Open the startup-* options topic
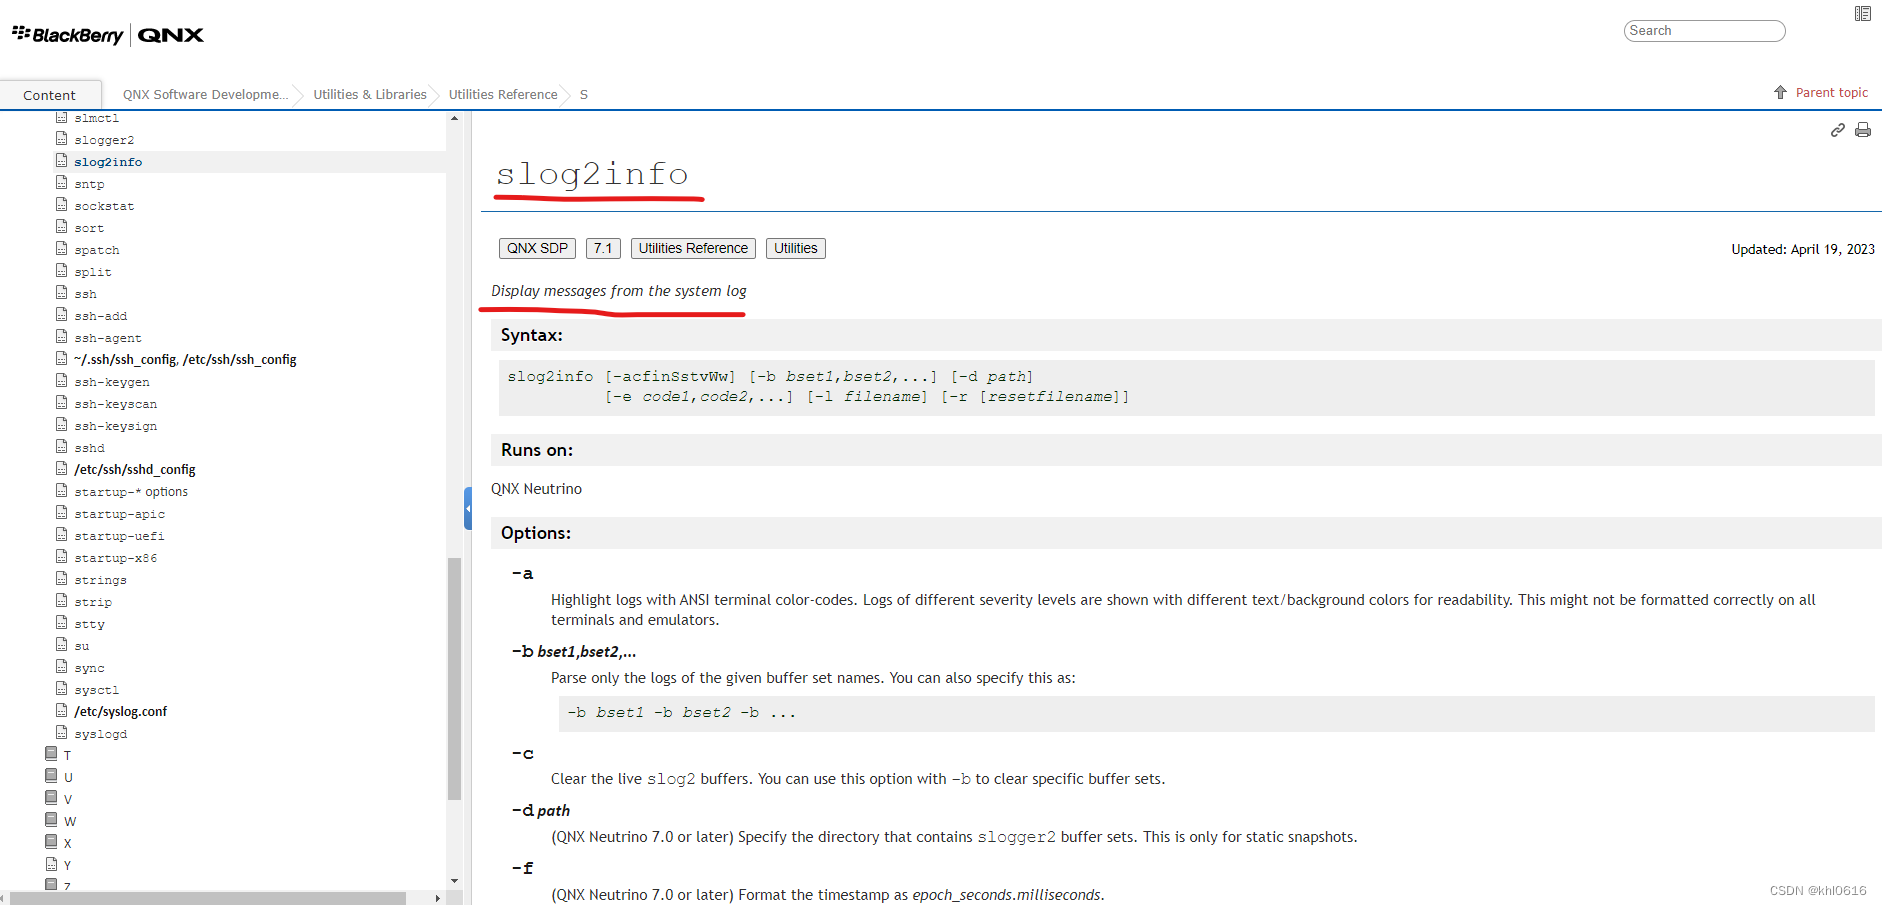Image resolution: width=1882 pixels, height=905 pixels. [x=131, y=492]
